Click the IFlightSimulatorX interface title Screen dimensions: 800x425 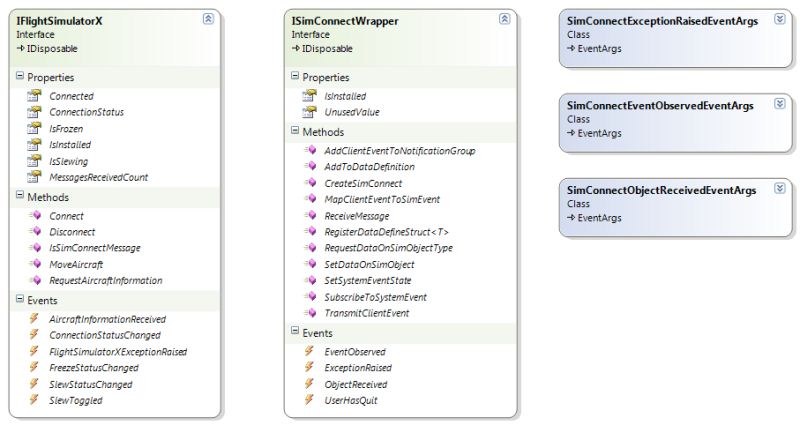pyautogui.click(x=59, y=21)
